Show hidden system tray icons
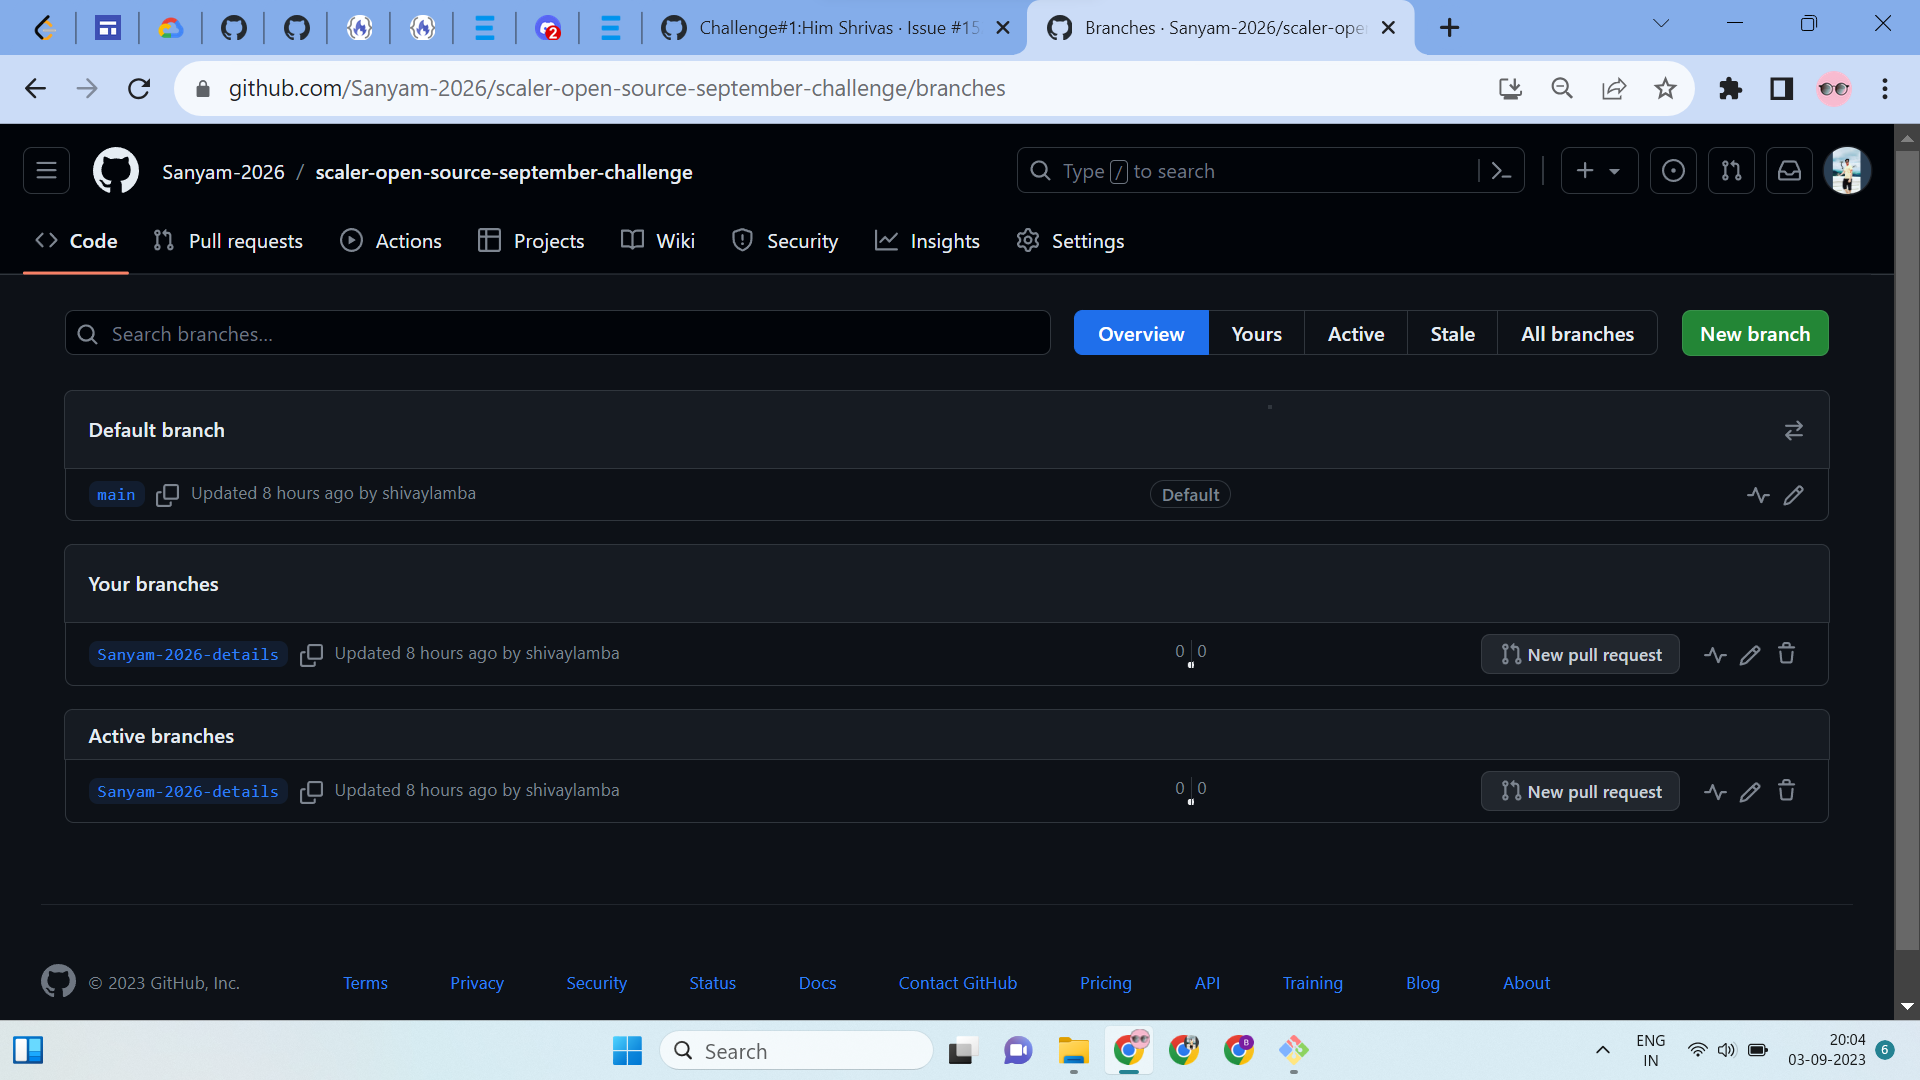This screenshot has height=1080, width=1920. 1603,1050
